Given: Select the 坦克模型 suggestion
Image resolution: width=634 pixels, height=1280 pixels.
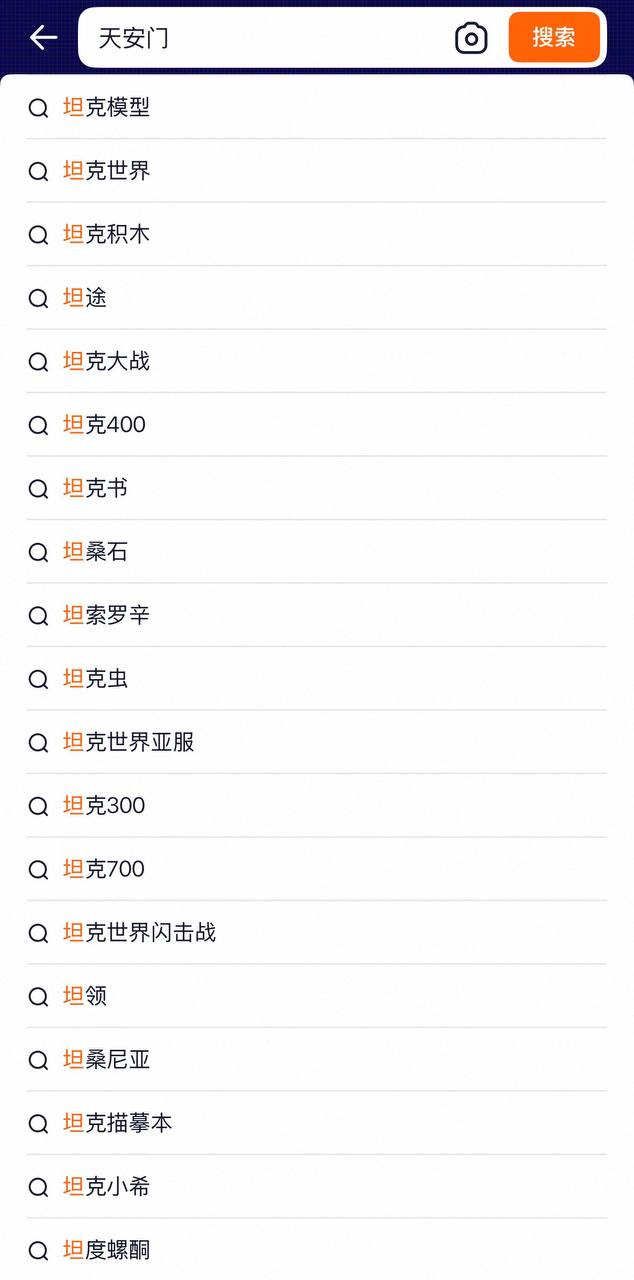Looking at the screenshot, I should 316,107.
